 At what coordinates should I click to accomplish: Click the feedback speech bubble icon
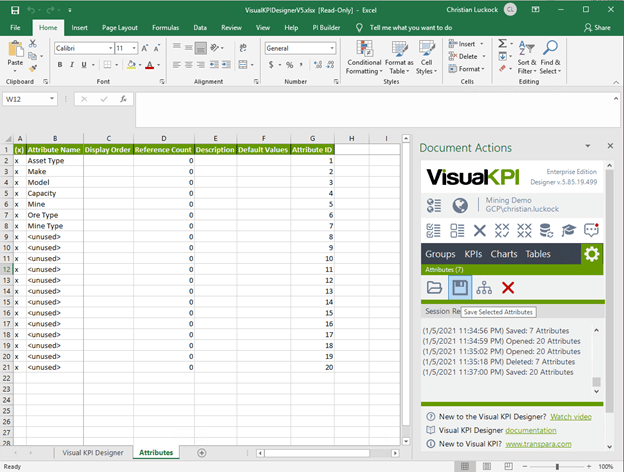coord(591,230)
